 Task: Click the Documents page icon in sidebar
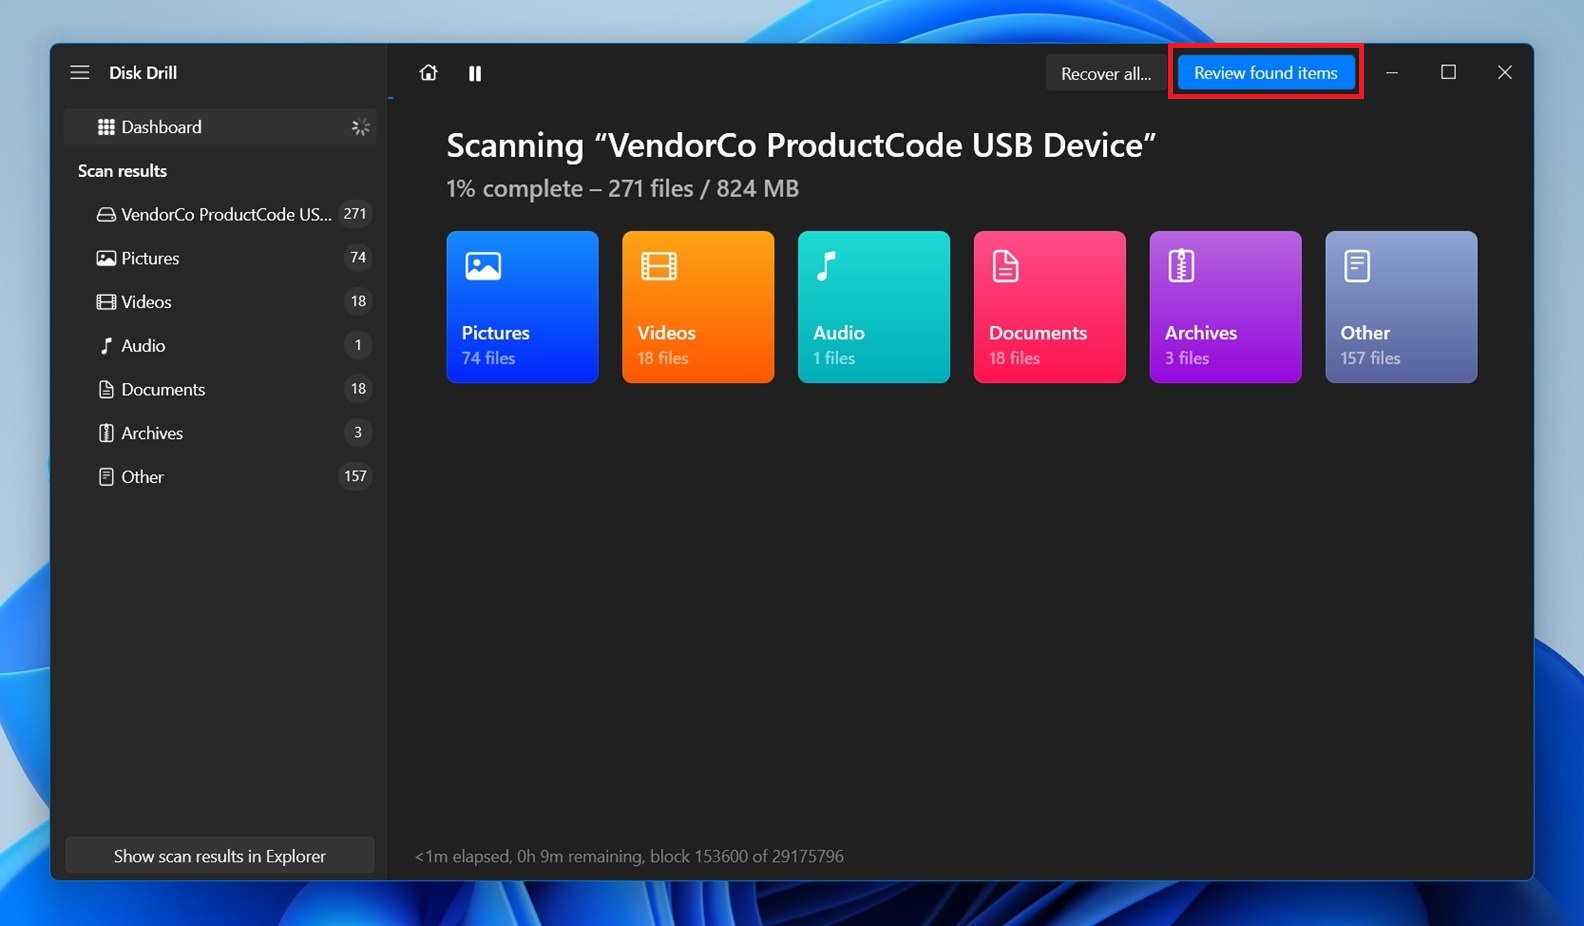click(x=106, y=390)
